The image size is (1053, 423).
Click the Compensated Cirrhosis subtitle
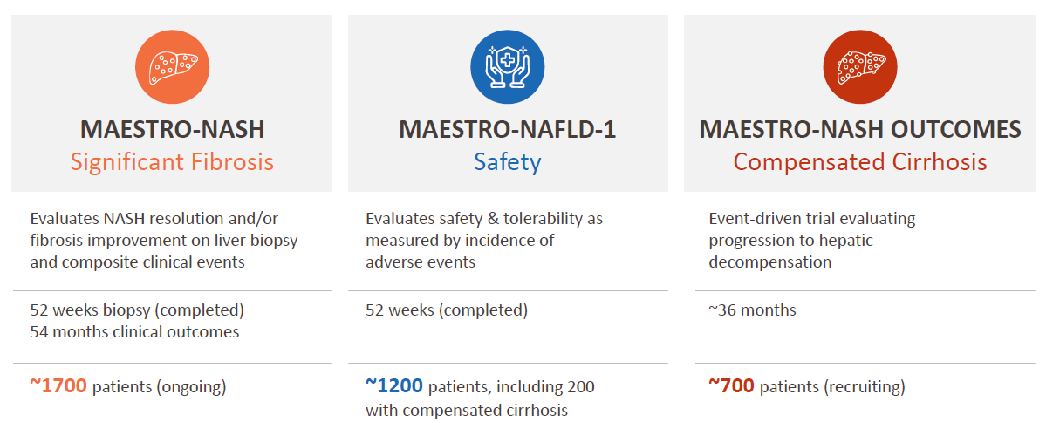[860, 162]
